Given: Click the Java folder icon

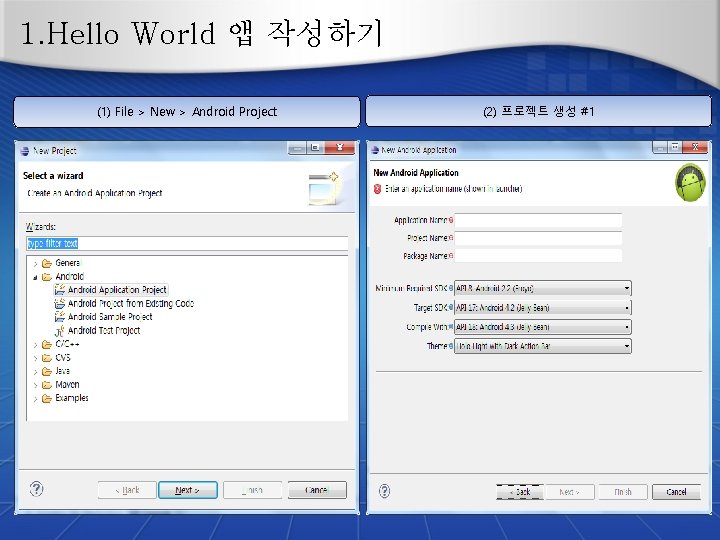Looking at the screenshot, I should tap(46, 371).
